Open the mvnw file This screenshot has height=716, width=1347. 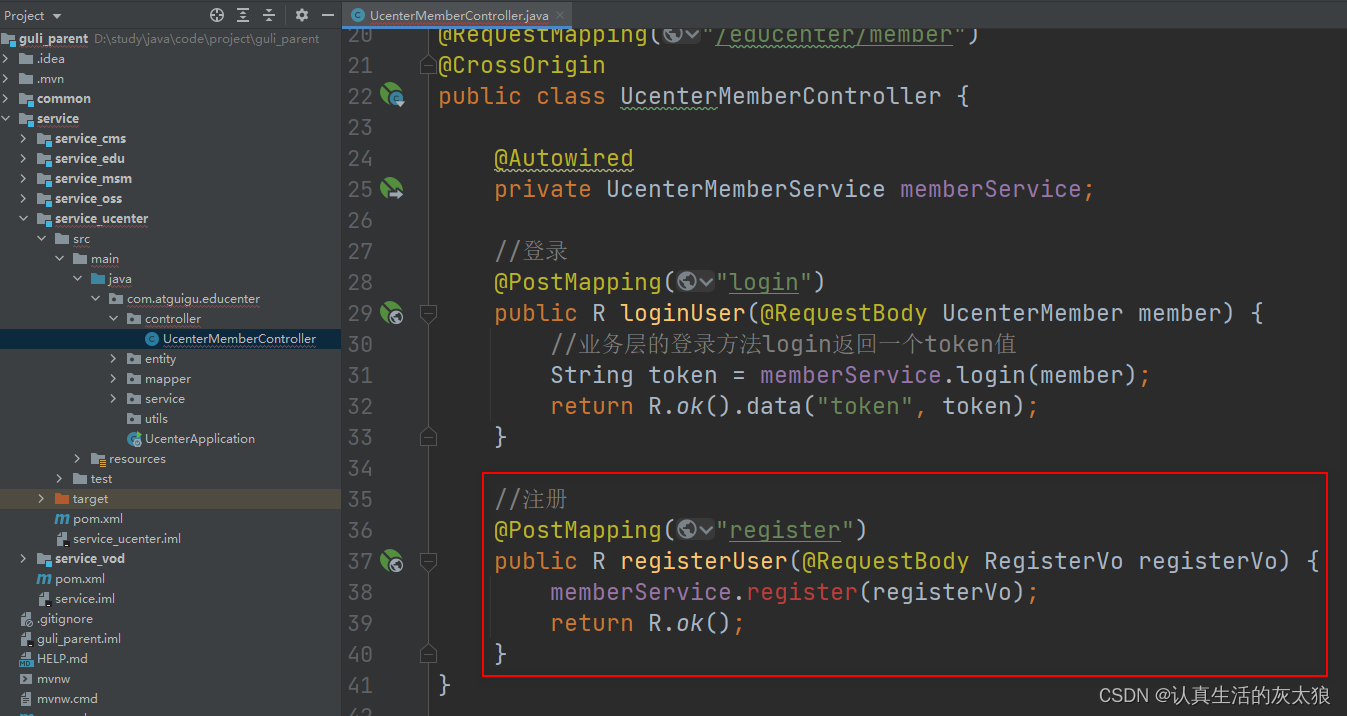coord(53,679)
